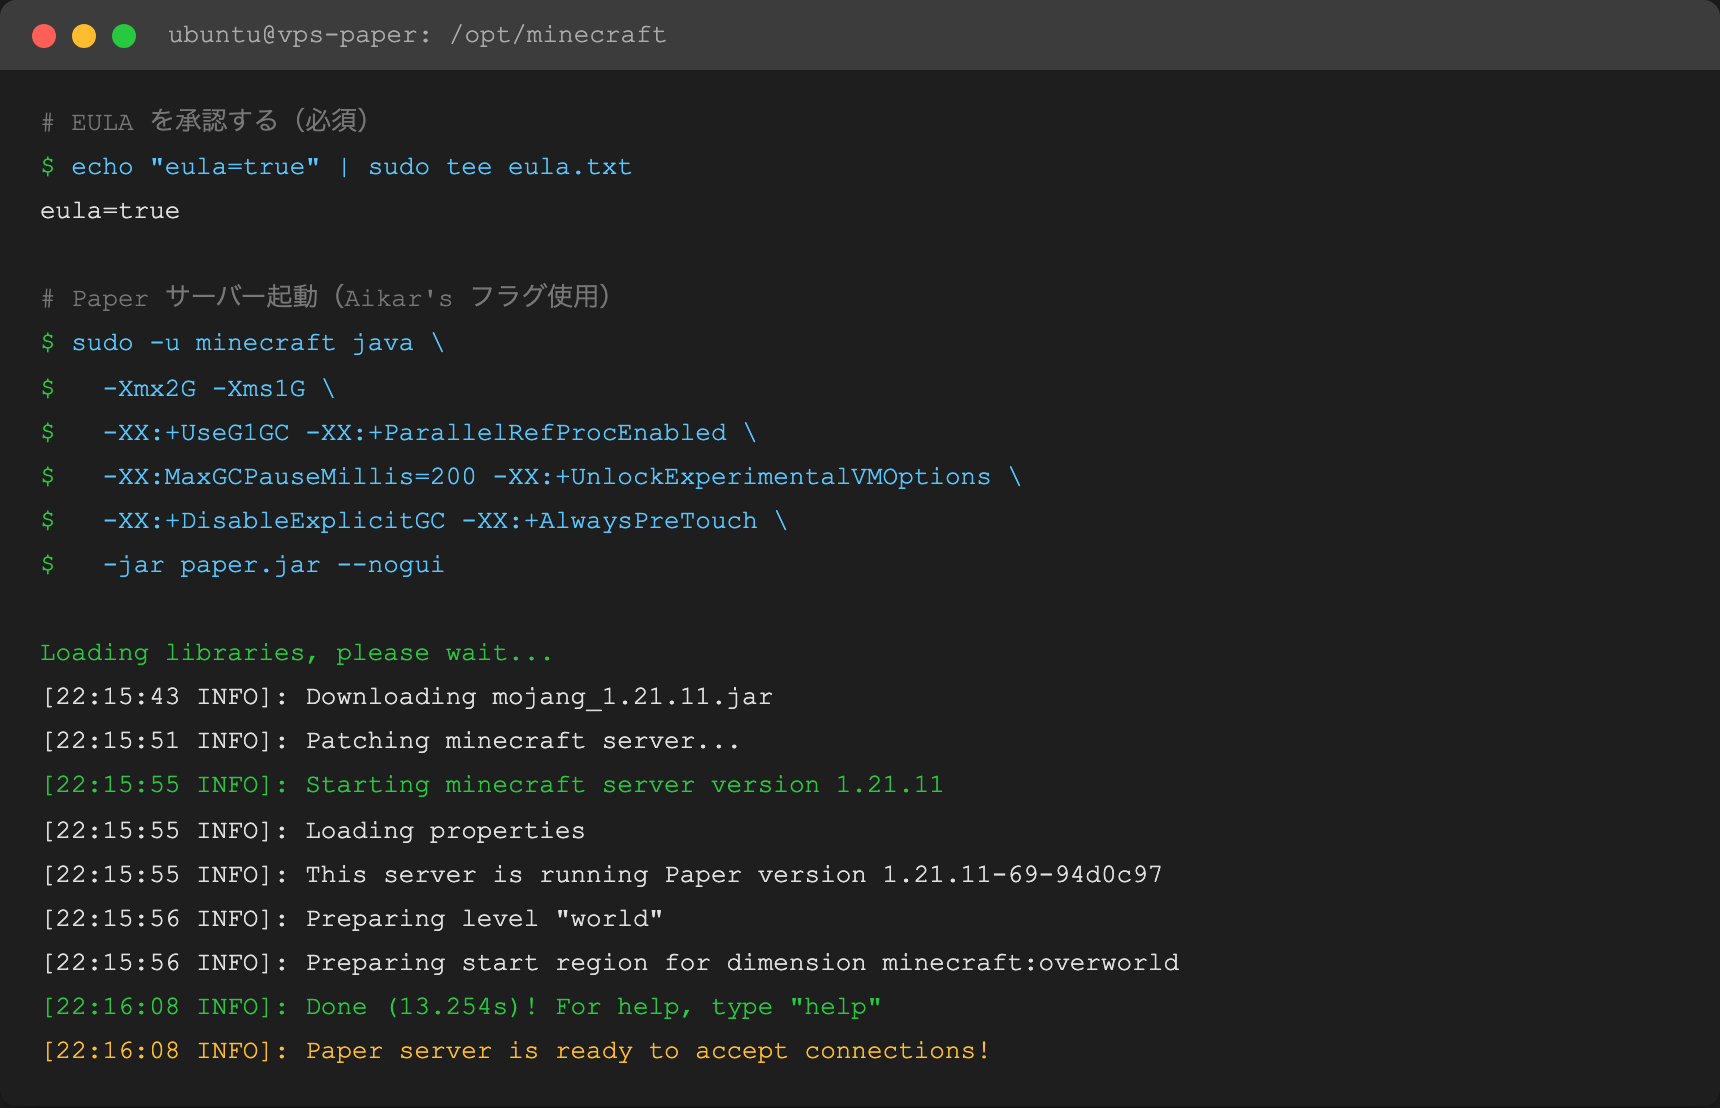Click the "-Xmx2G" memory flag

tap(149, 388)
